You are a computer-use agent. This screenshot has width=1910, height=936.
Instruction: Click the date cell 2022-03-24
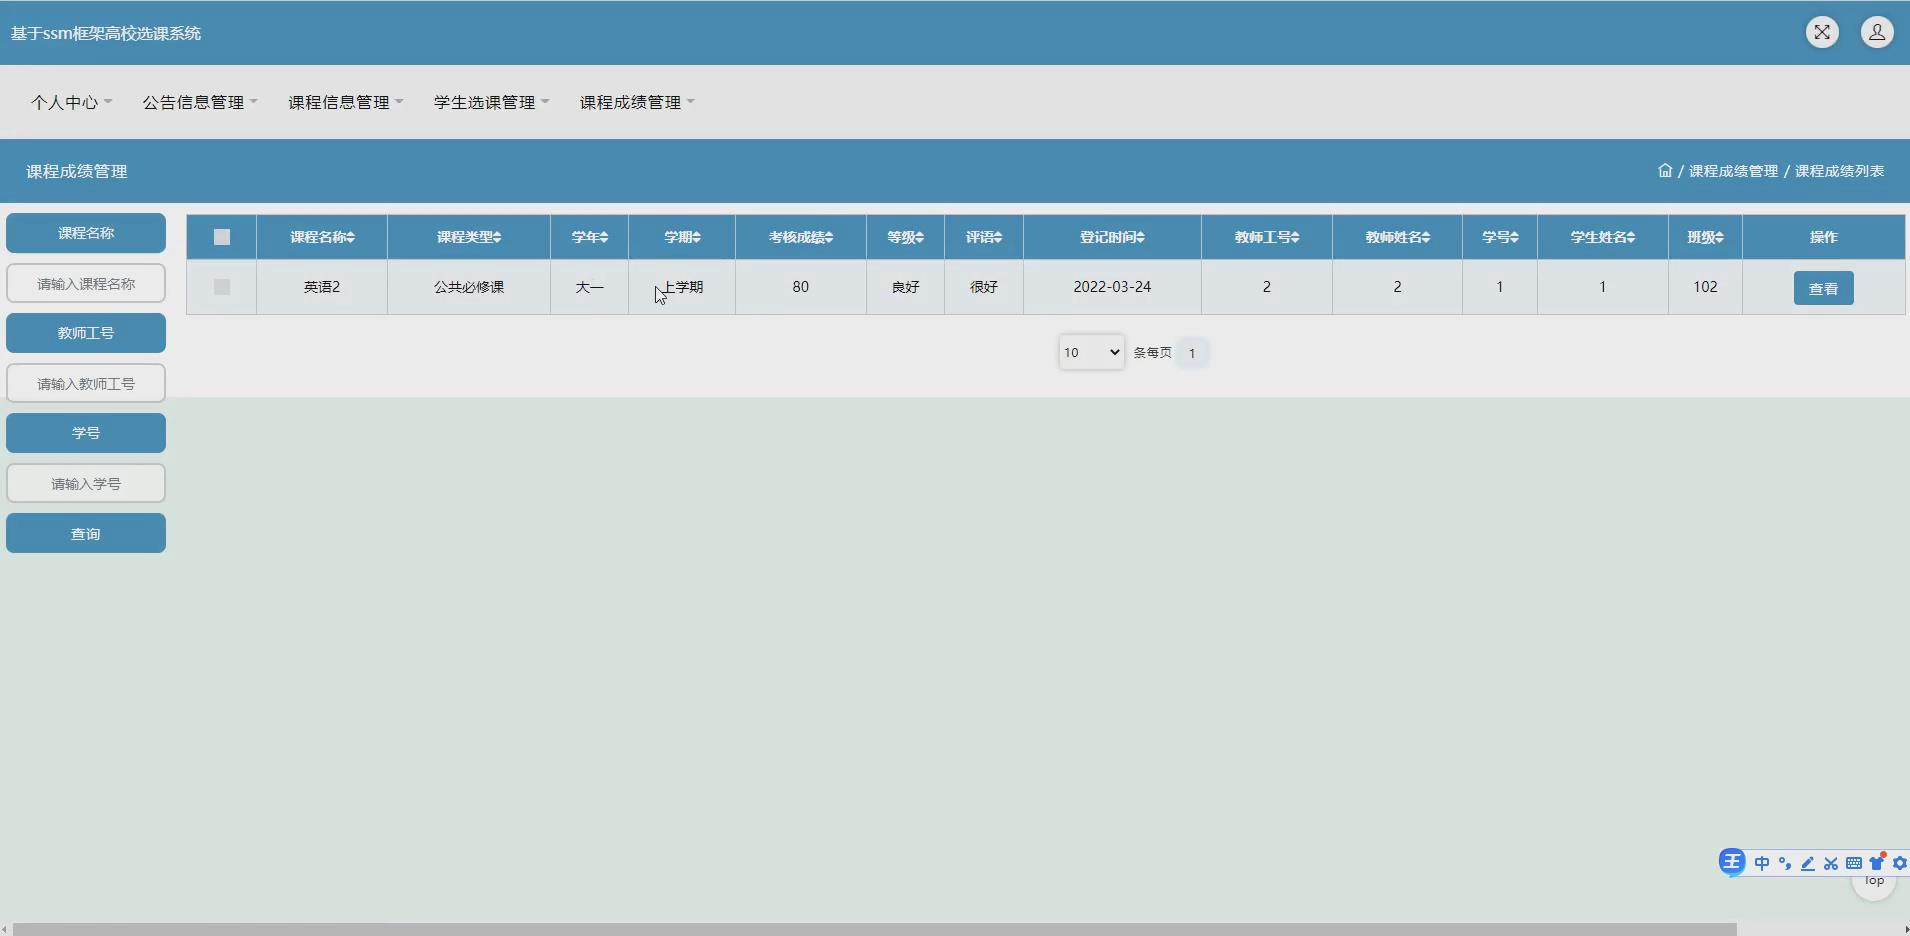pyautogui.click(x=1112, y=287)
